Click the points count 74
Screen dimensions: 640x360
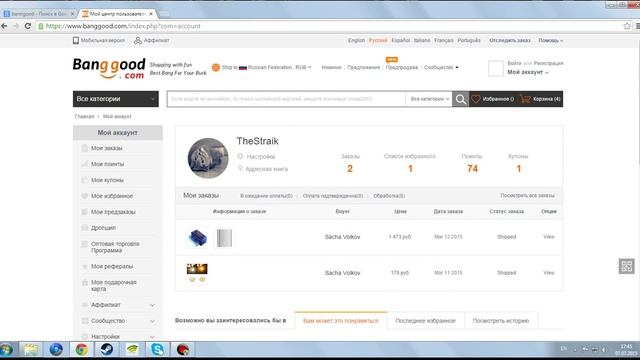tap(472, 169)
